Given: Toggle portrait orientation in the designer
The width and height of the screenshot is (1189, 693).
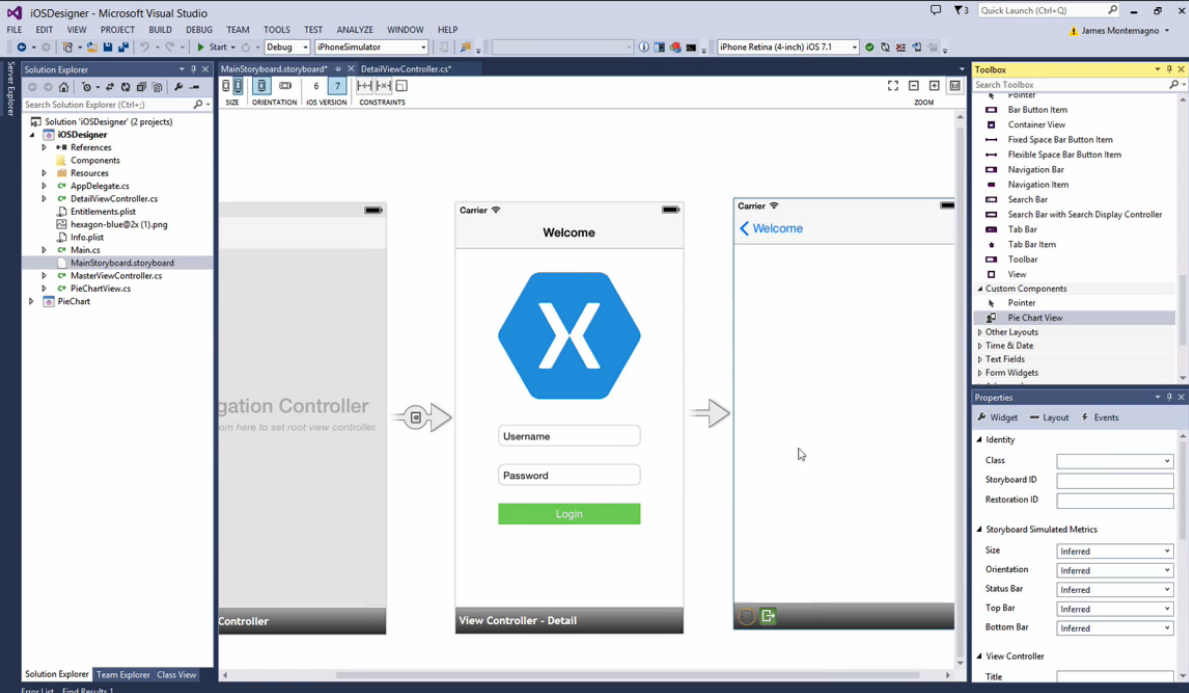Looking at the screenshot, I should (262, 86).
